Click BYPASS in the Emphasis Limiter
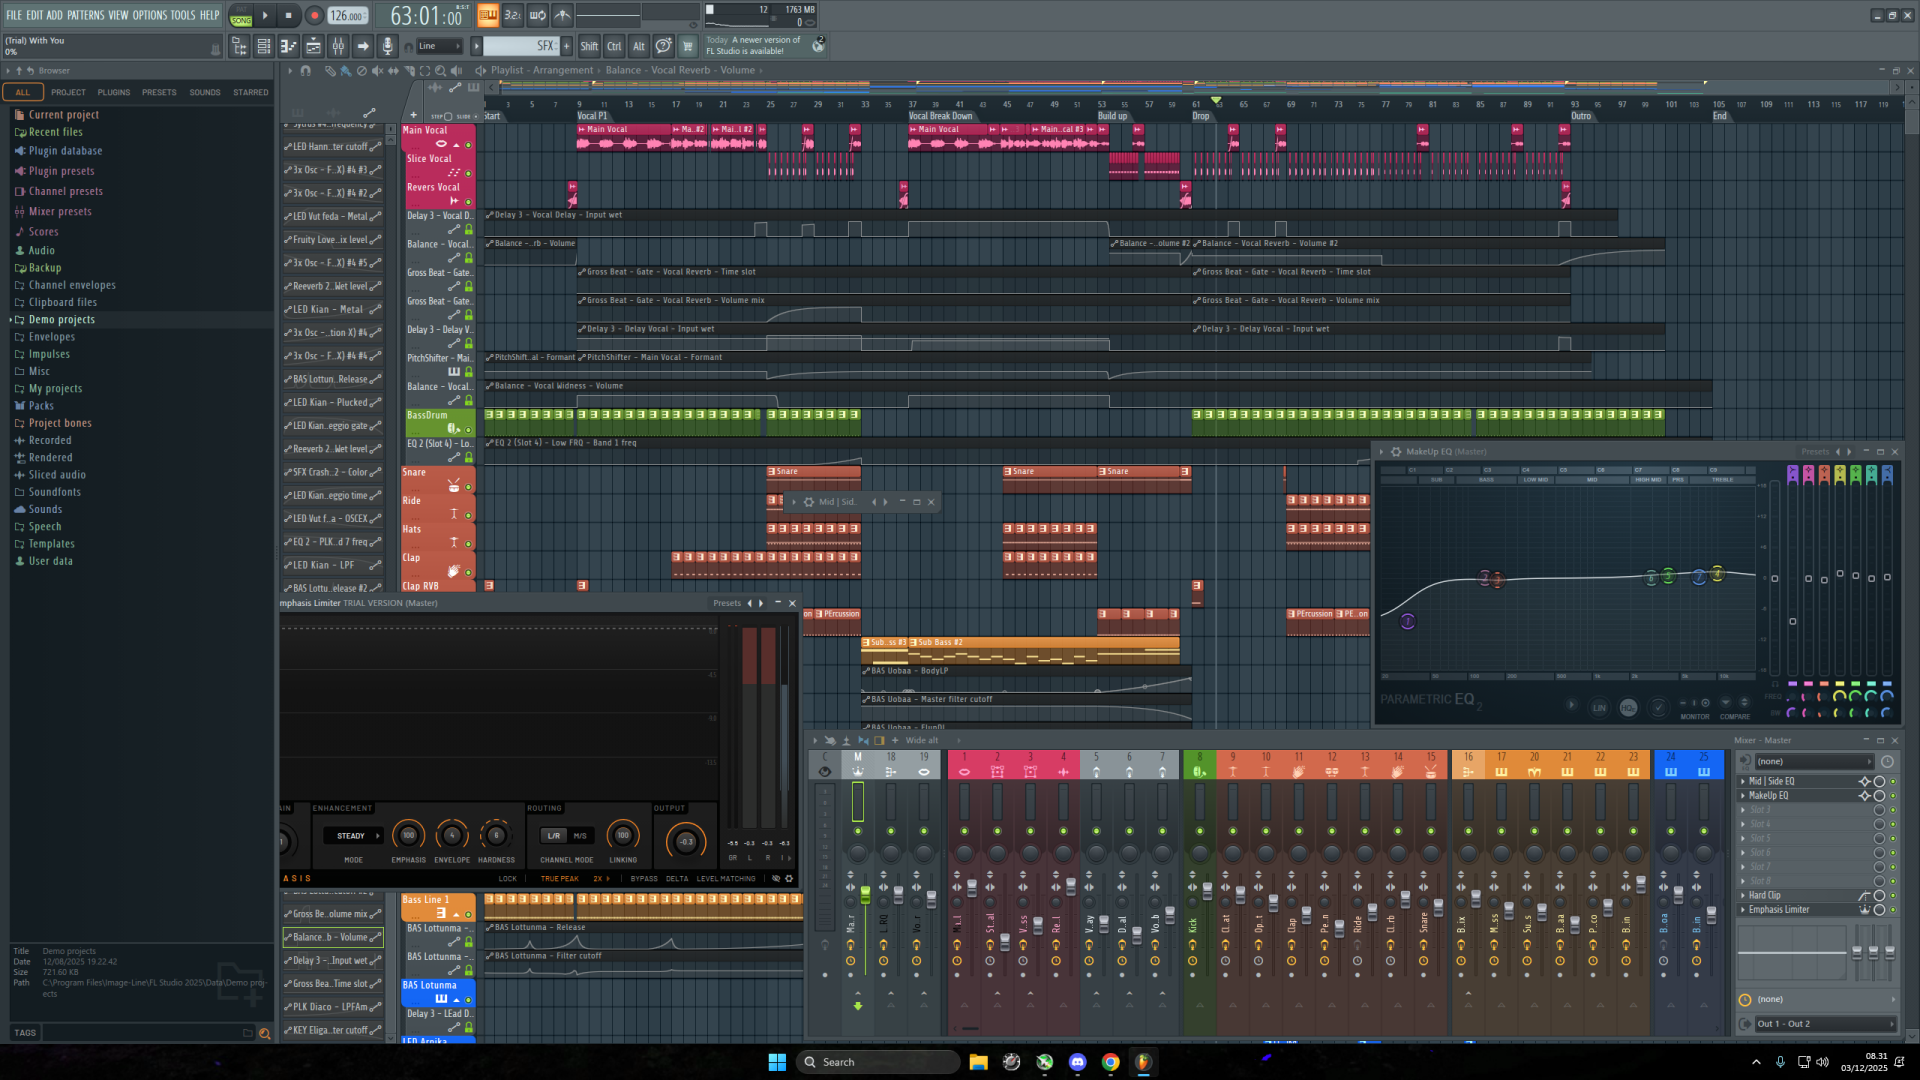Viewport: 1920px width, 1080px height. click(644, 879)
